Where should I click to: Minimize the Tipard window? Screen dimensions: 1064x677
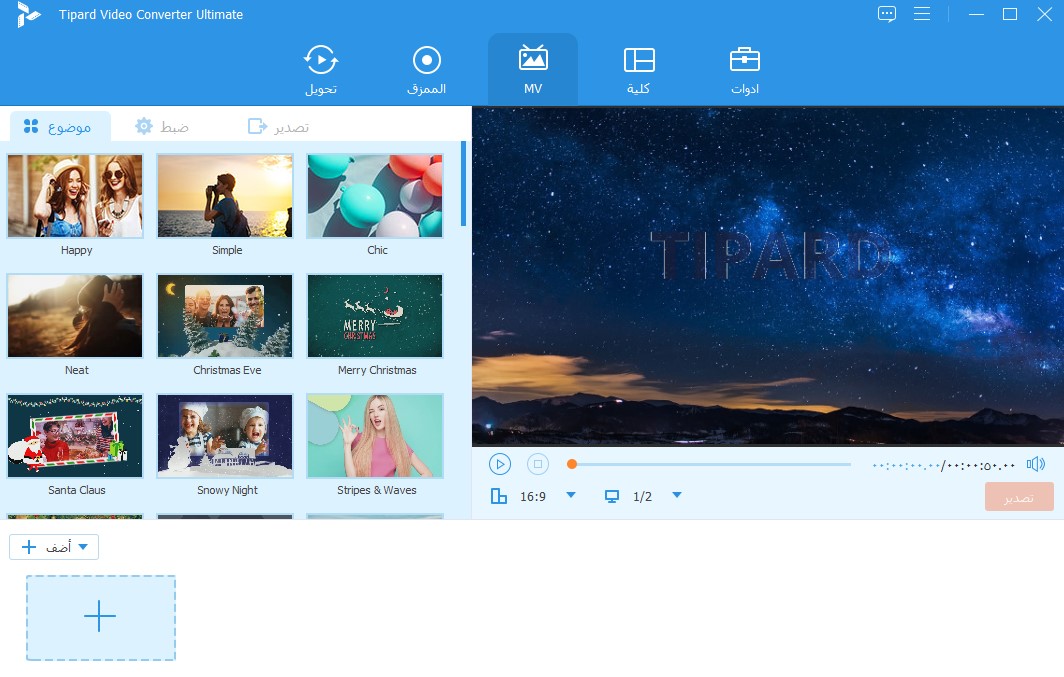coord(976,14)
